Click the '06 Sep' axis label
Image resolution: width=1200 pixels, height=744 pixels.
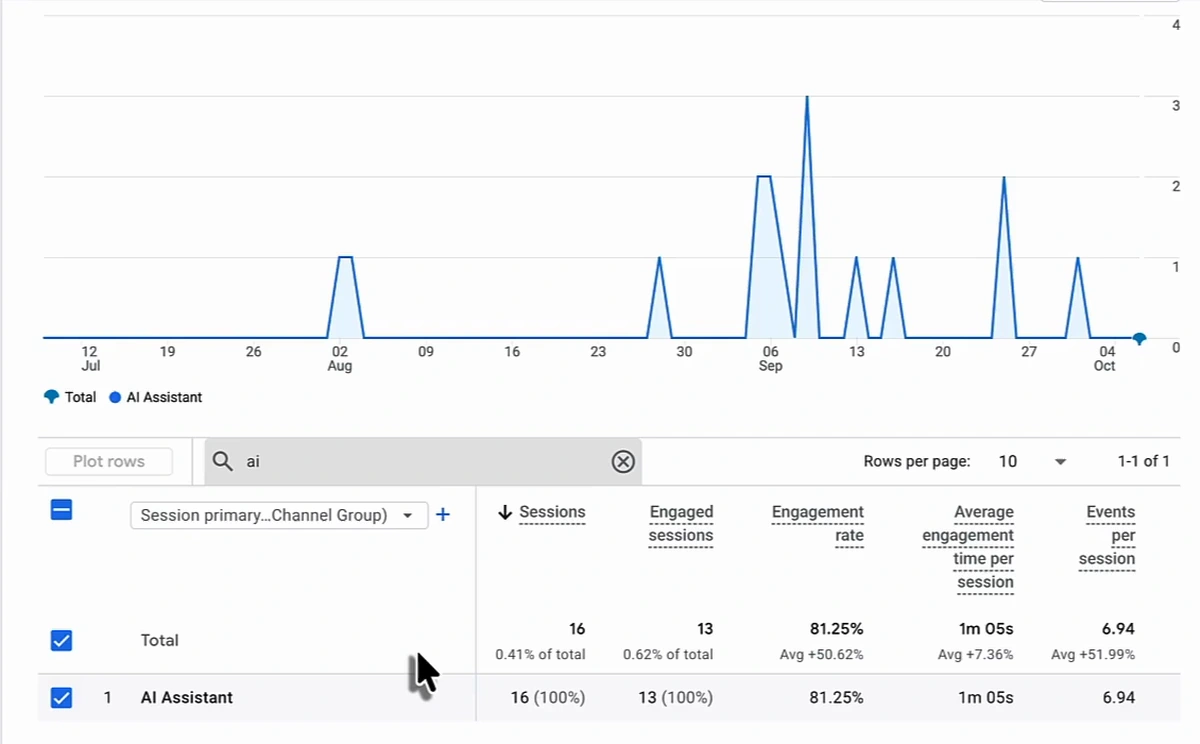point(770,359)
